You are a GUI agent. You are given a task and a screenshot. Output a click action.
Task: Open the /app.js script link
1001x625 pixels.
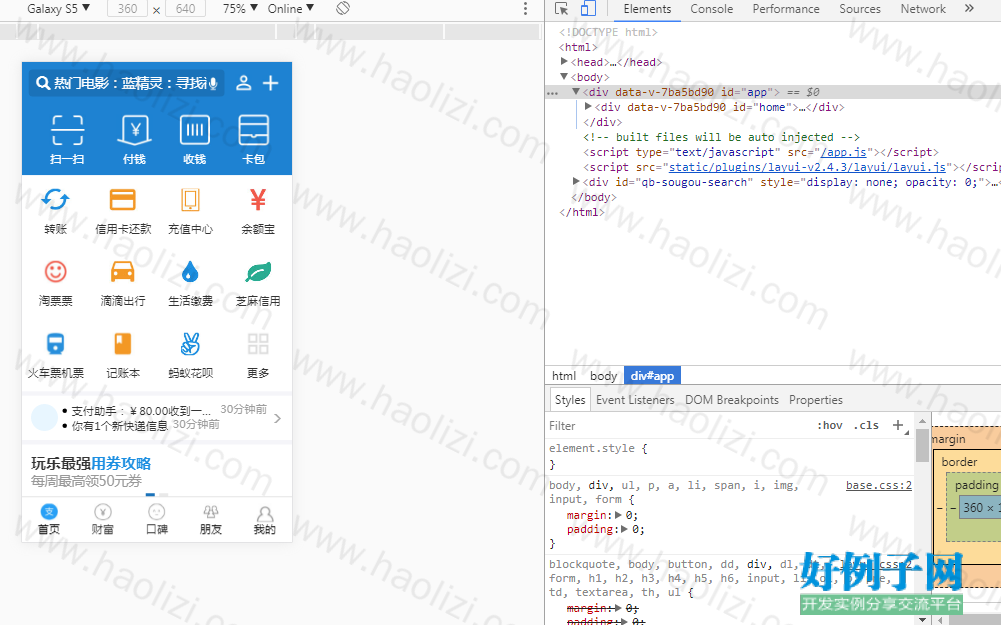point(843,152)
